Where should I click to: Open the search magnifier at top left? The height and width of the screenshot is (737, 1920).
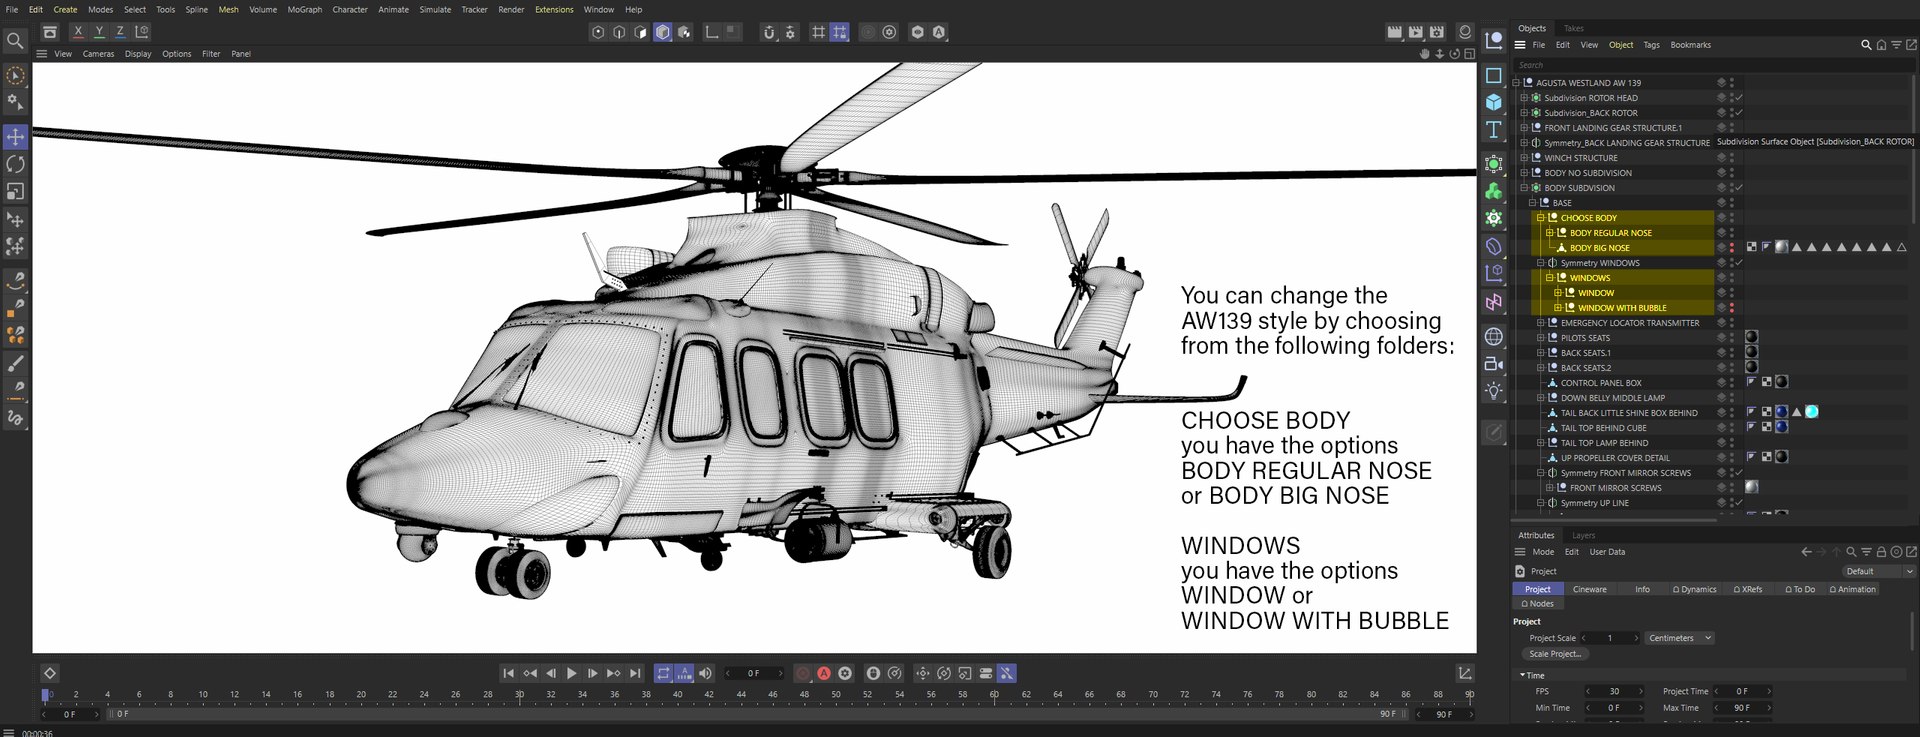click(x=15, y=41)
